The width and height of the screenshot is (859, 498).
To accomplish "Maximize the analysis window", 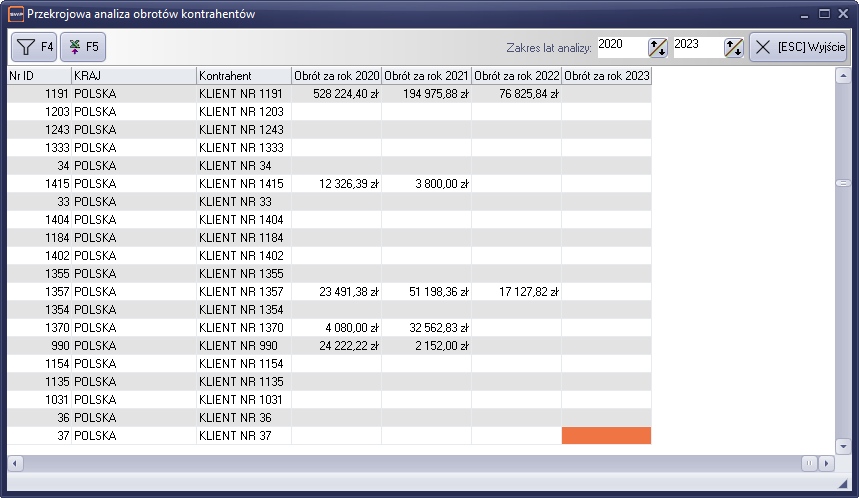I will tap(825, 14).
